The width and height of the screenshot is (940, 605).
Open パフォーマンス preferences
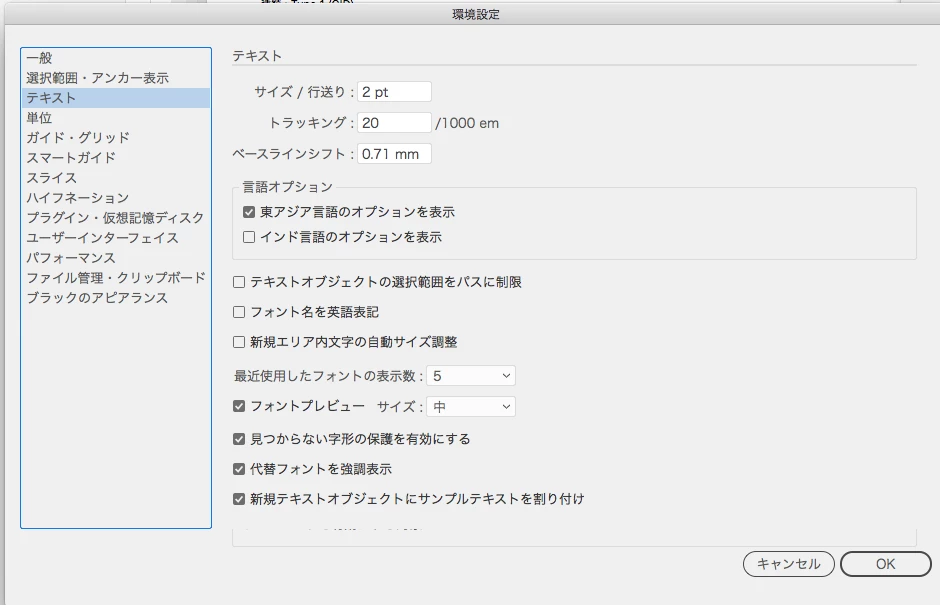pyautogui.click(x=116, y=258)
